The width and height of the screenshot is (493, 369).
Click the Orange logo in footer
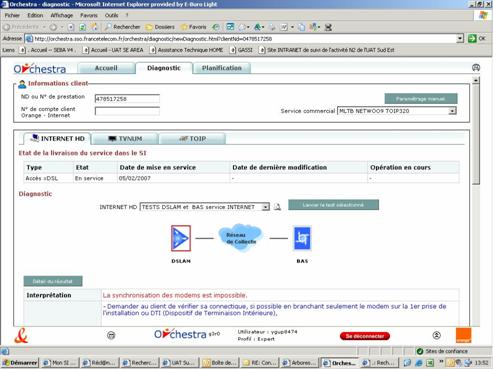click(463, 335)
